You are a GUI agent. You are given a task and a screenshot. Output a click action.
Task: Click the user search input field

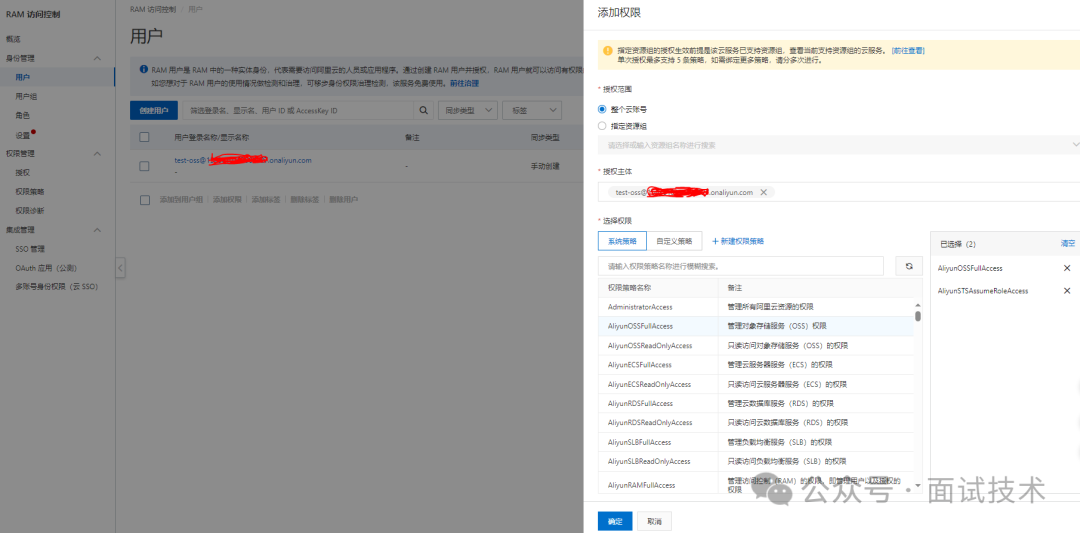tap(298, 110)
